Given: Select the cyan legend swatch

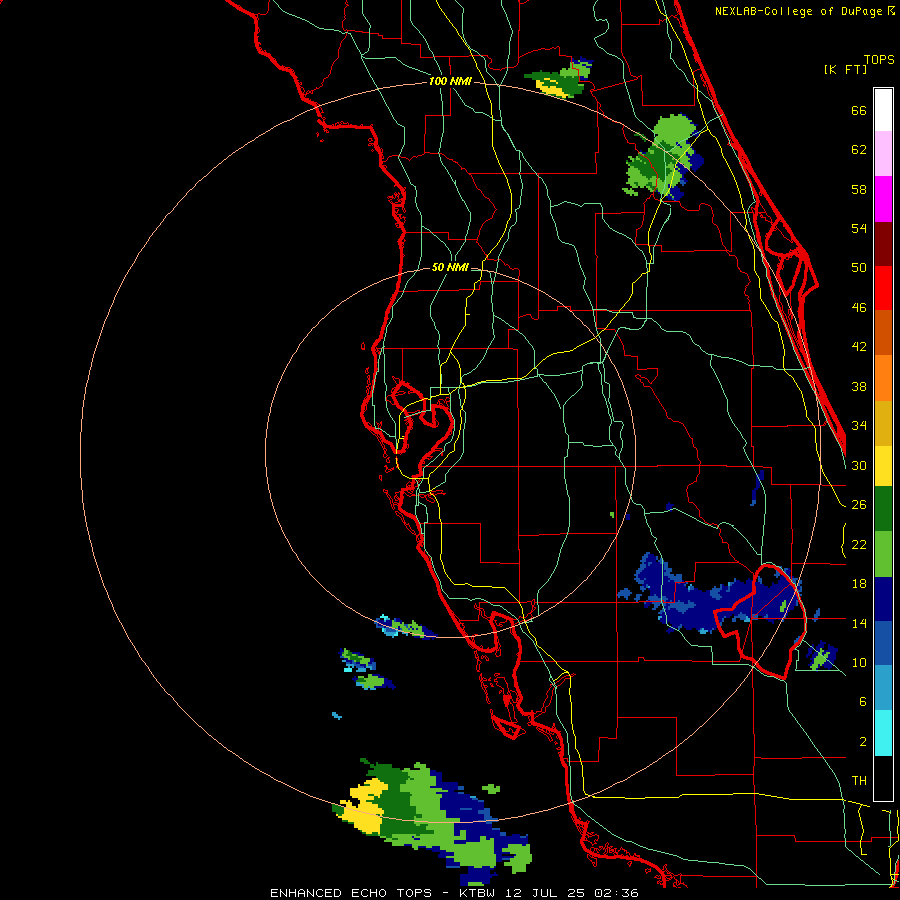Looking at the screenshot, I should point(883,733).
